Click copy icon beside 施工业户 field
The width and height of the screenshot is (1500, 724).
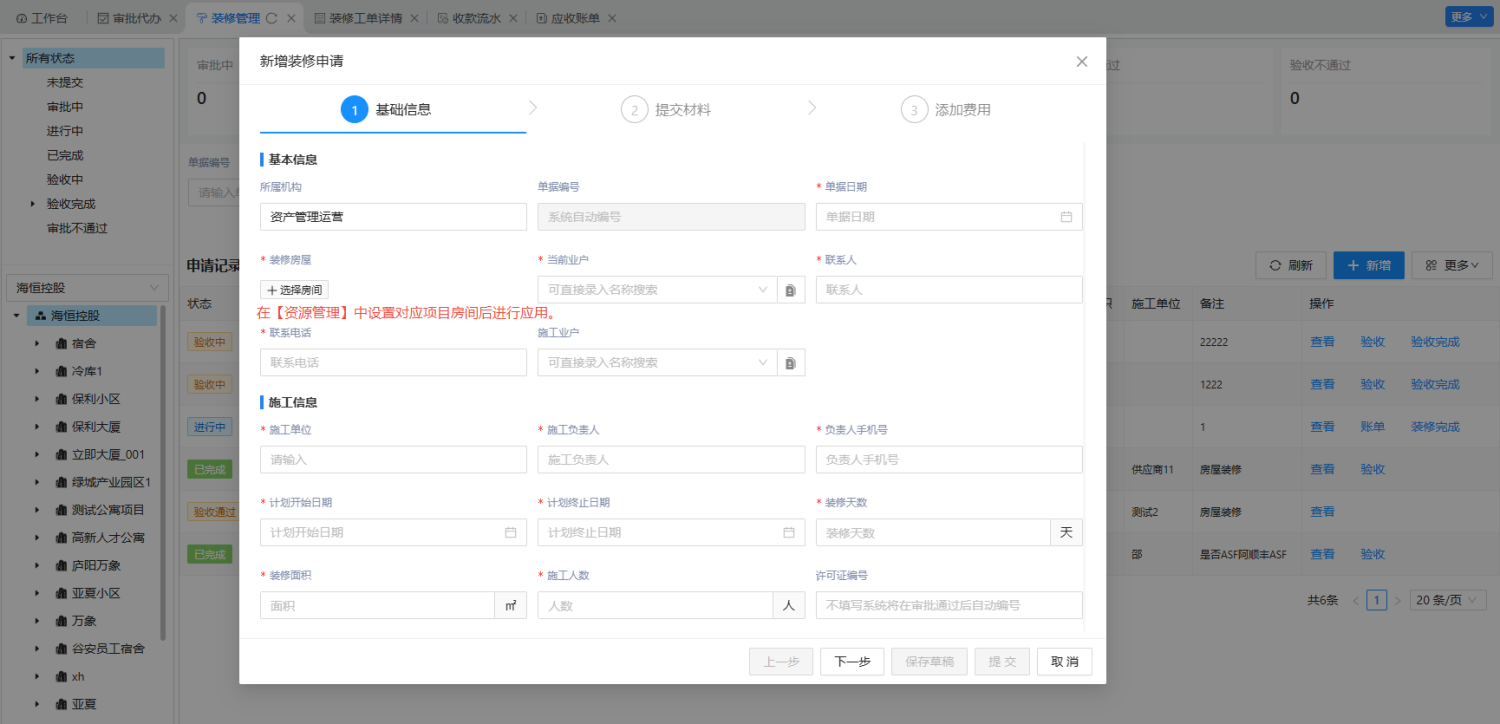click(791, 363)
